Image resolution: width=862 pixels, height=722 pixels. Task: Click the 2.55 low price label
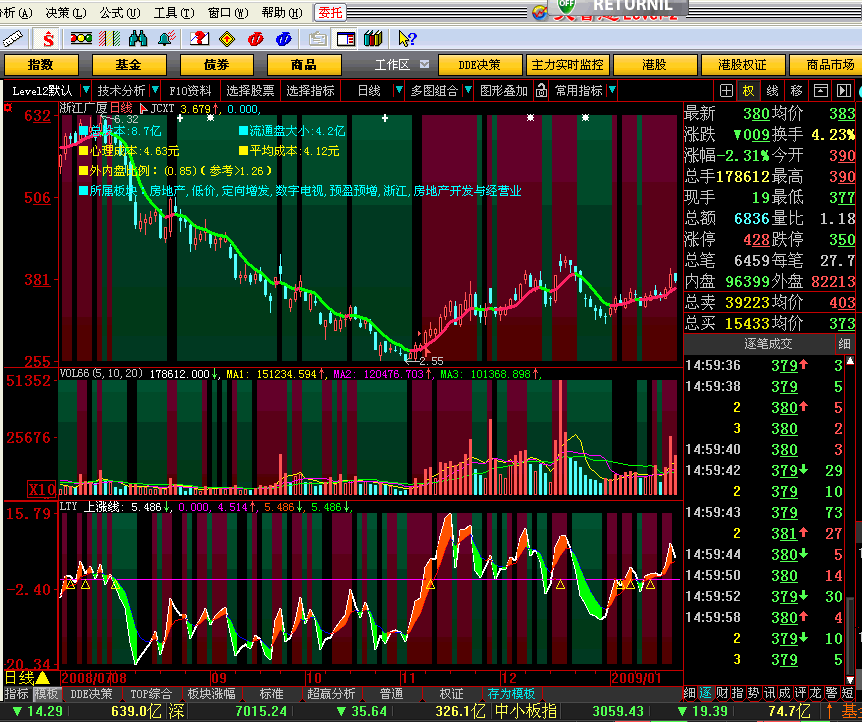point(431,361)
